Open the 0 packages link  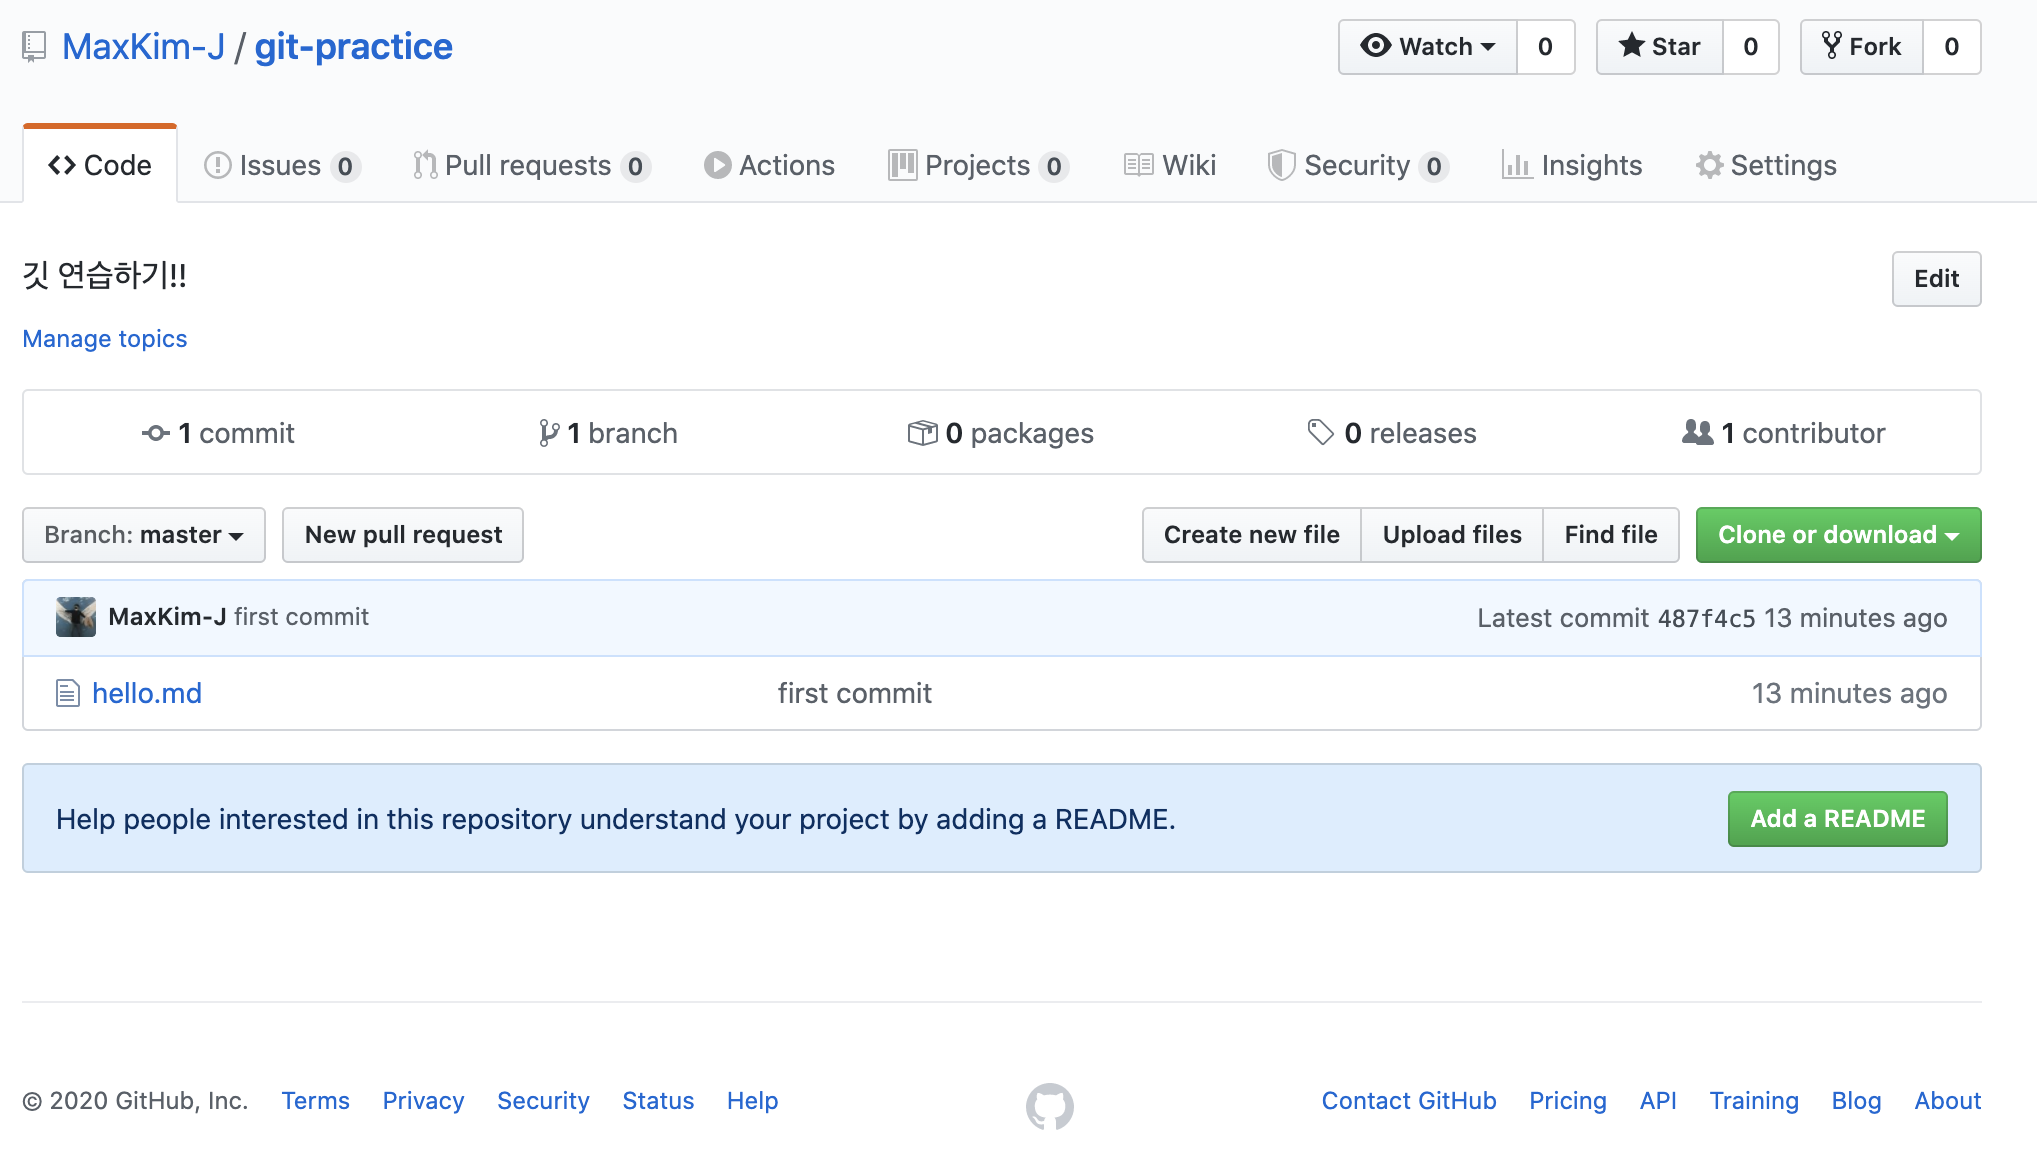pyautogui.click(x=1001, y=433)
